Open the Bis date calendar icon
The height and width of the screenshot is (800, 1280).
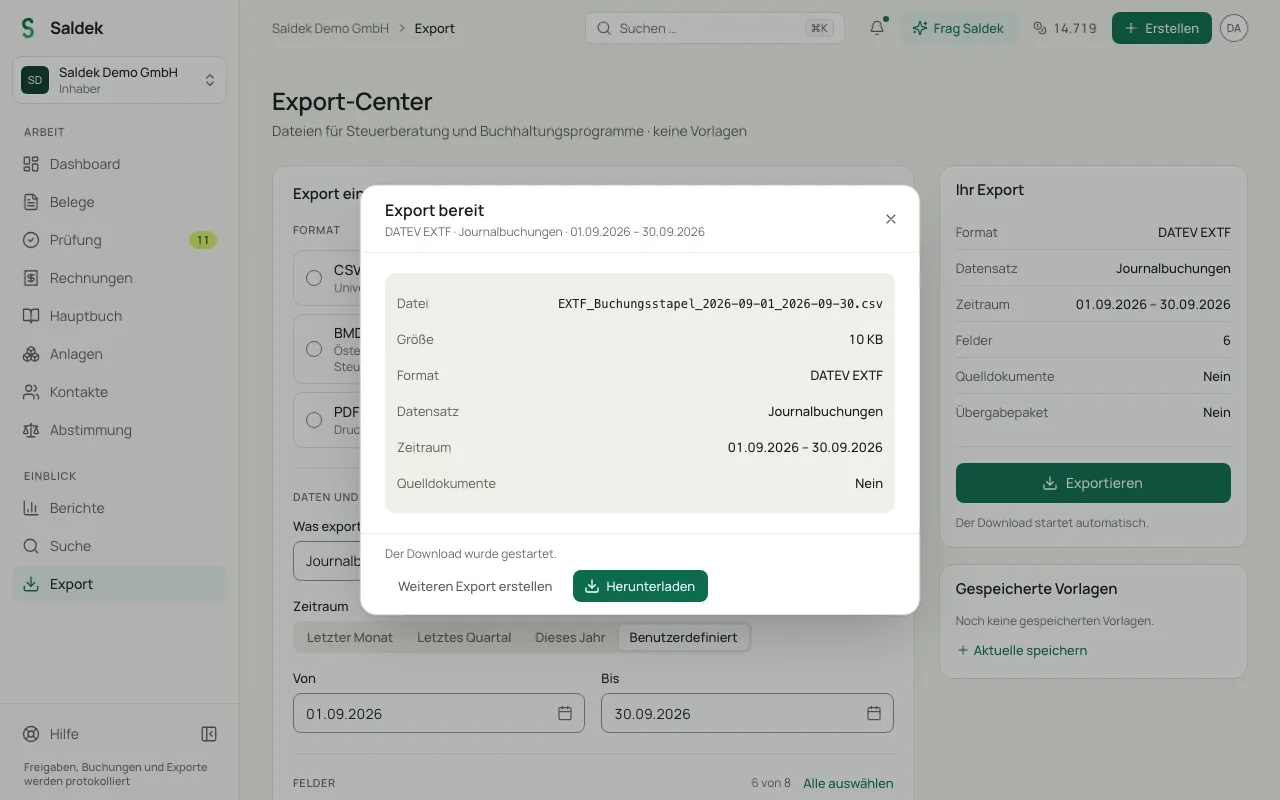pos(874,713)
